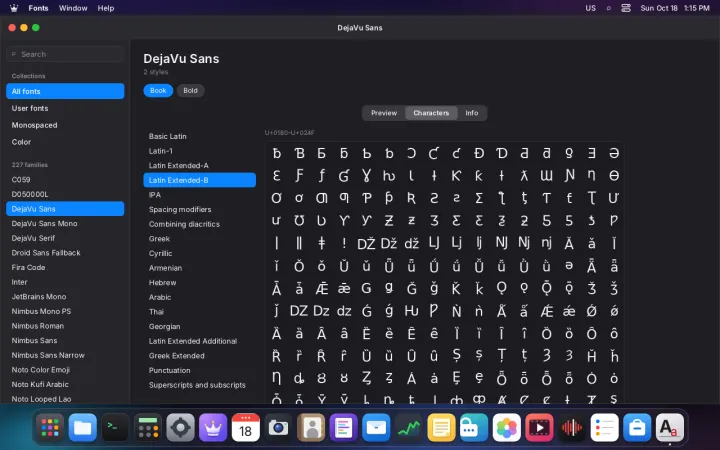Choose Nimbus Roman family
The image size is (720, 450).
pyautogui.click(x=65, y=326)
